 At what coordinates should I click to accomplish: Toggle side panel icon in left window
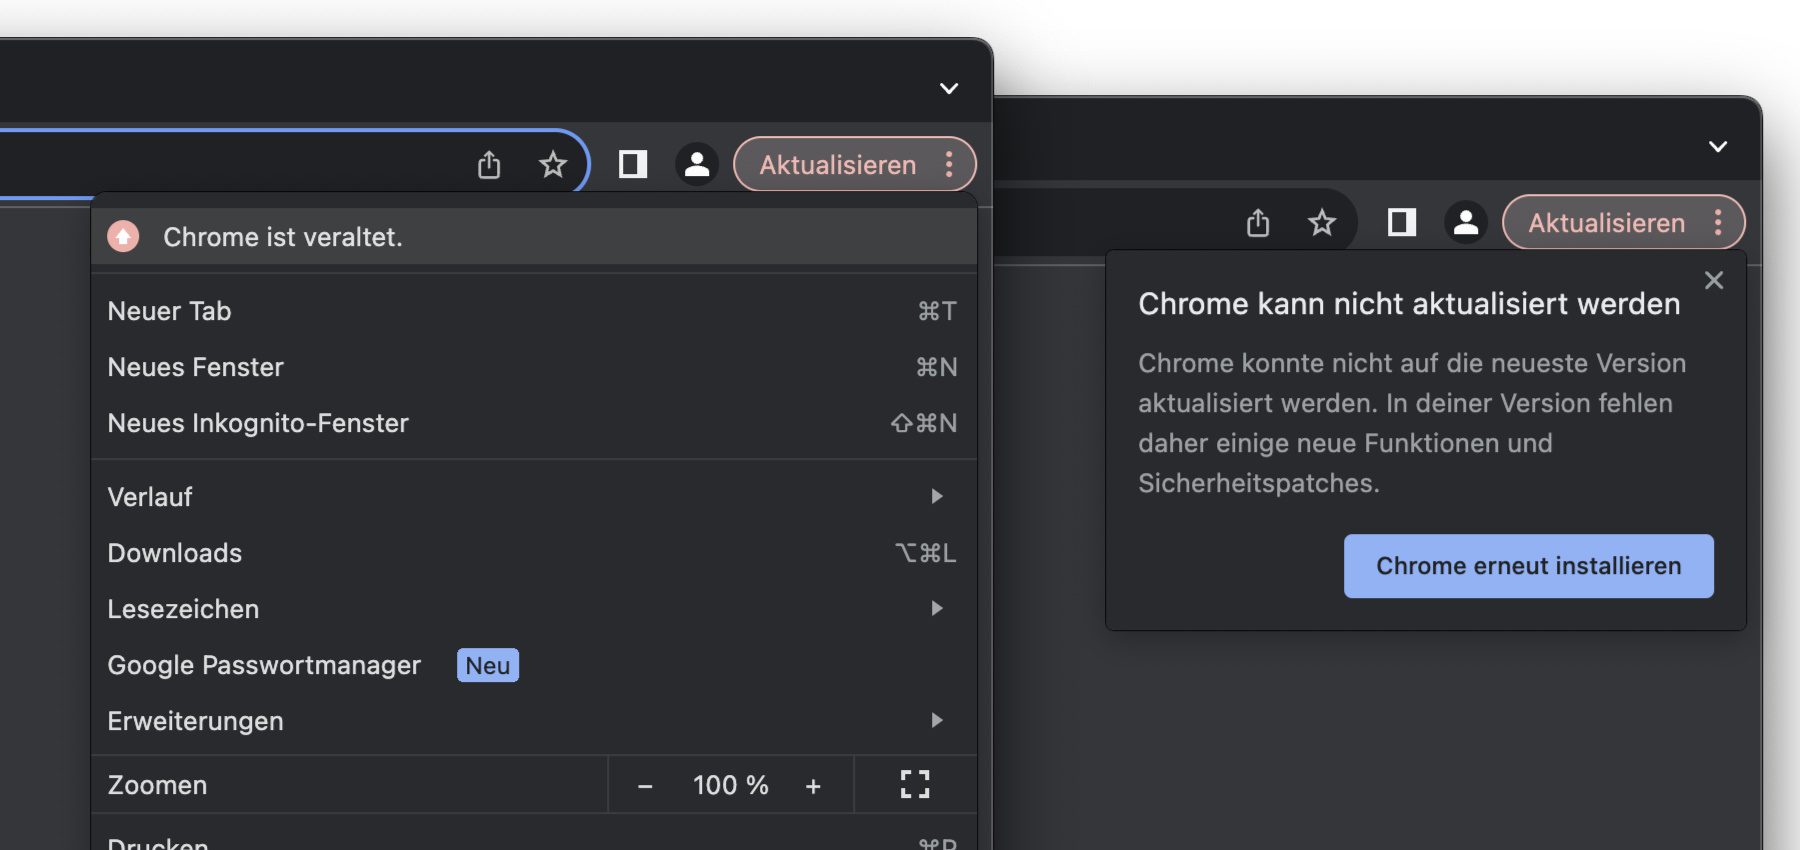click(x=633, y=164)
